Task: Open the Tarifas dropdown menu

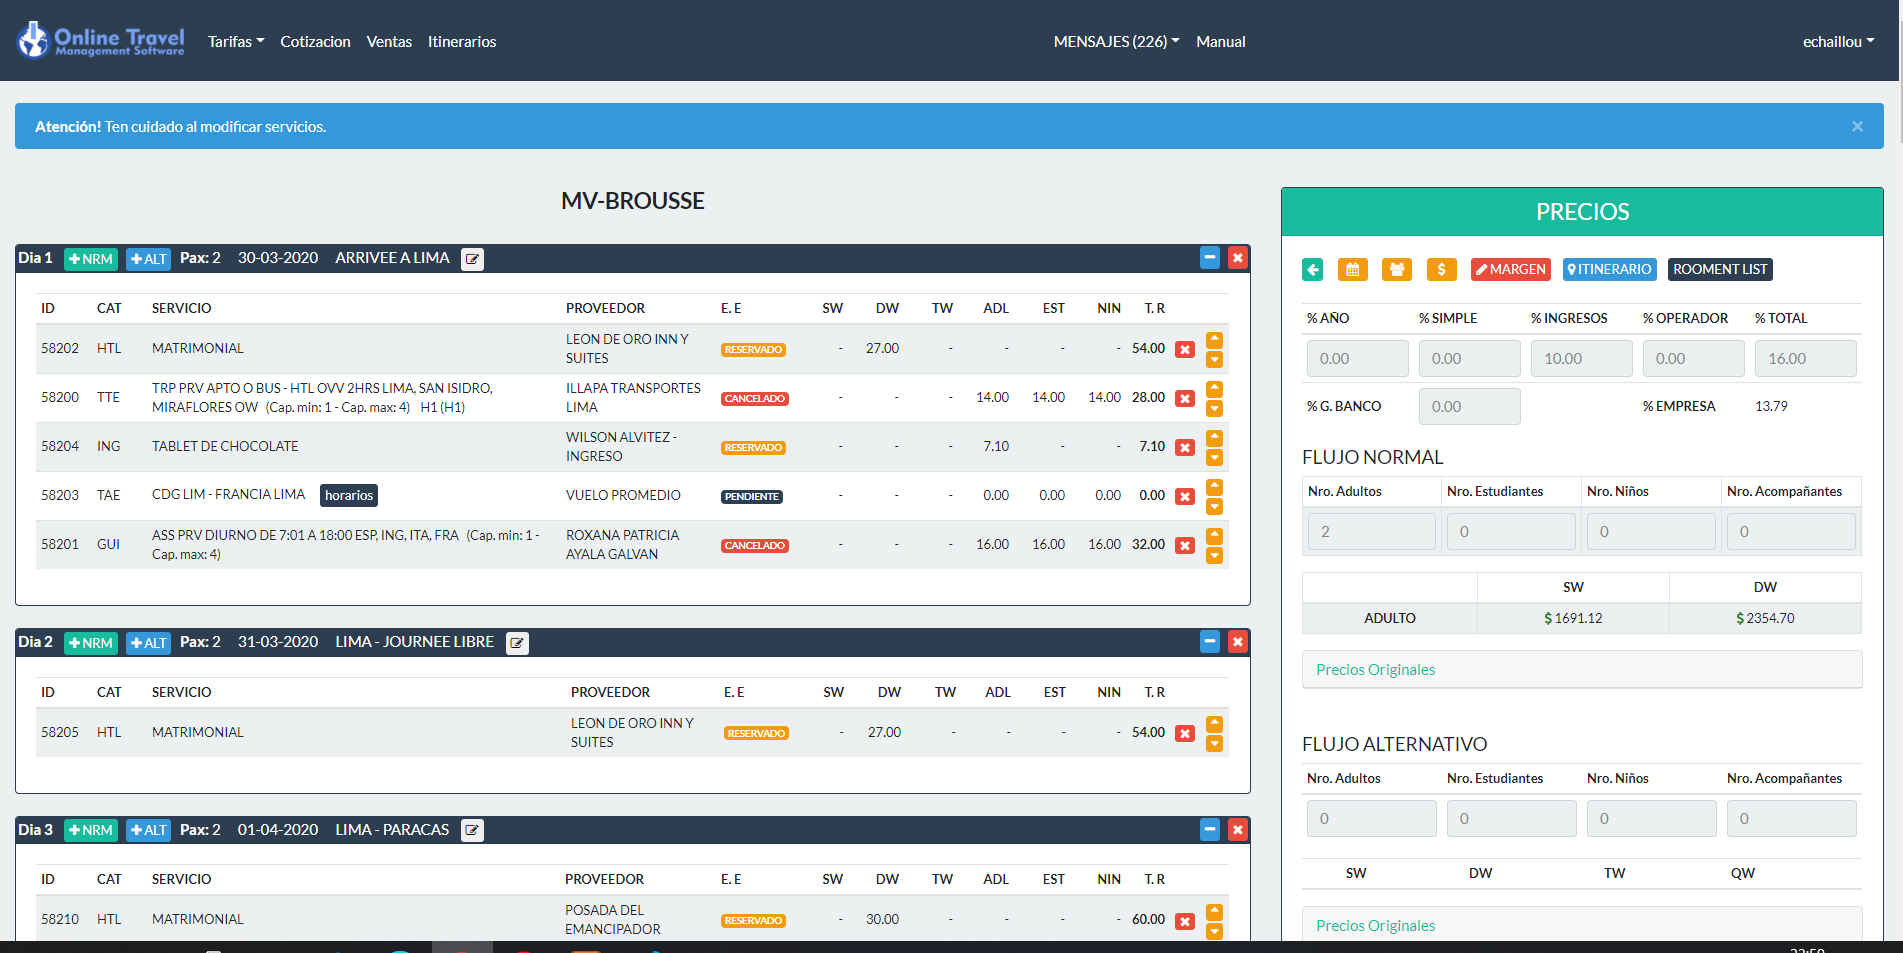Action: (x=236, y=42)
